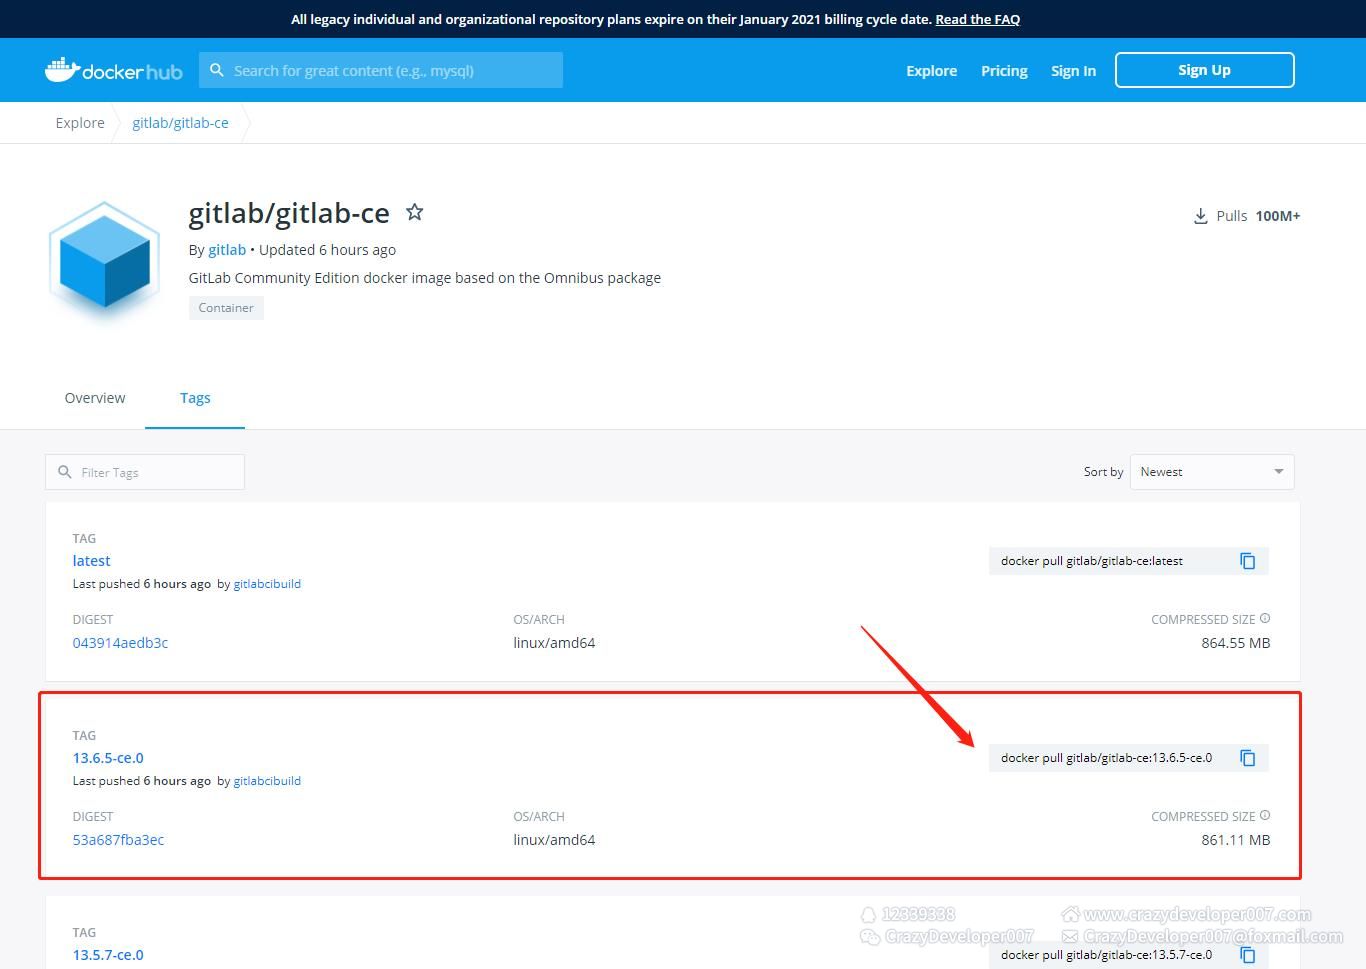Click linux/amd64 under the 13.6.5-ce.0 tag
The image size is (1366, 969).
pos(554,840)
